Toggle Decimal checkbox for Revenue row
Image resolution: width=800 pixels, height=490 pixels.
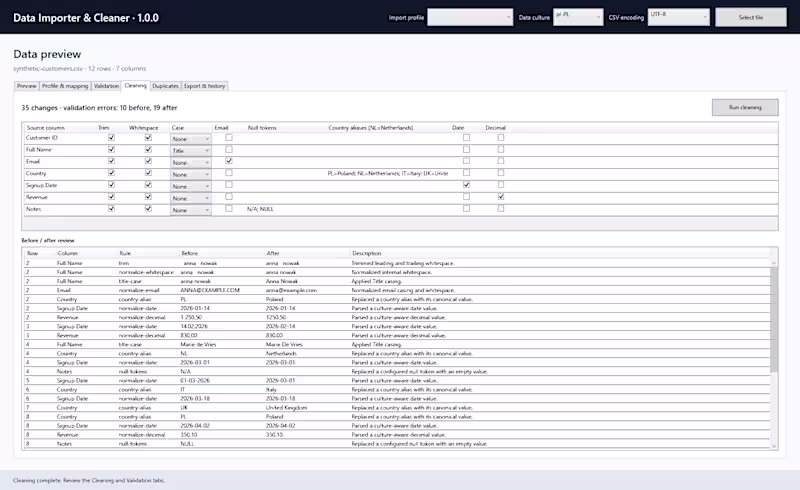[x=501, y=197]
